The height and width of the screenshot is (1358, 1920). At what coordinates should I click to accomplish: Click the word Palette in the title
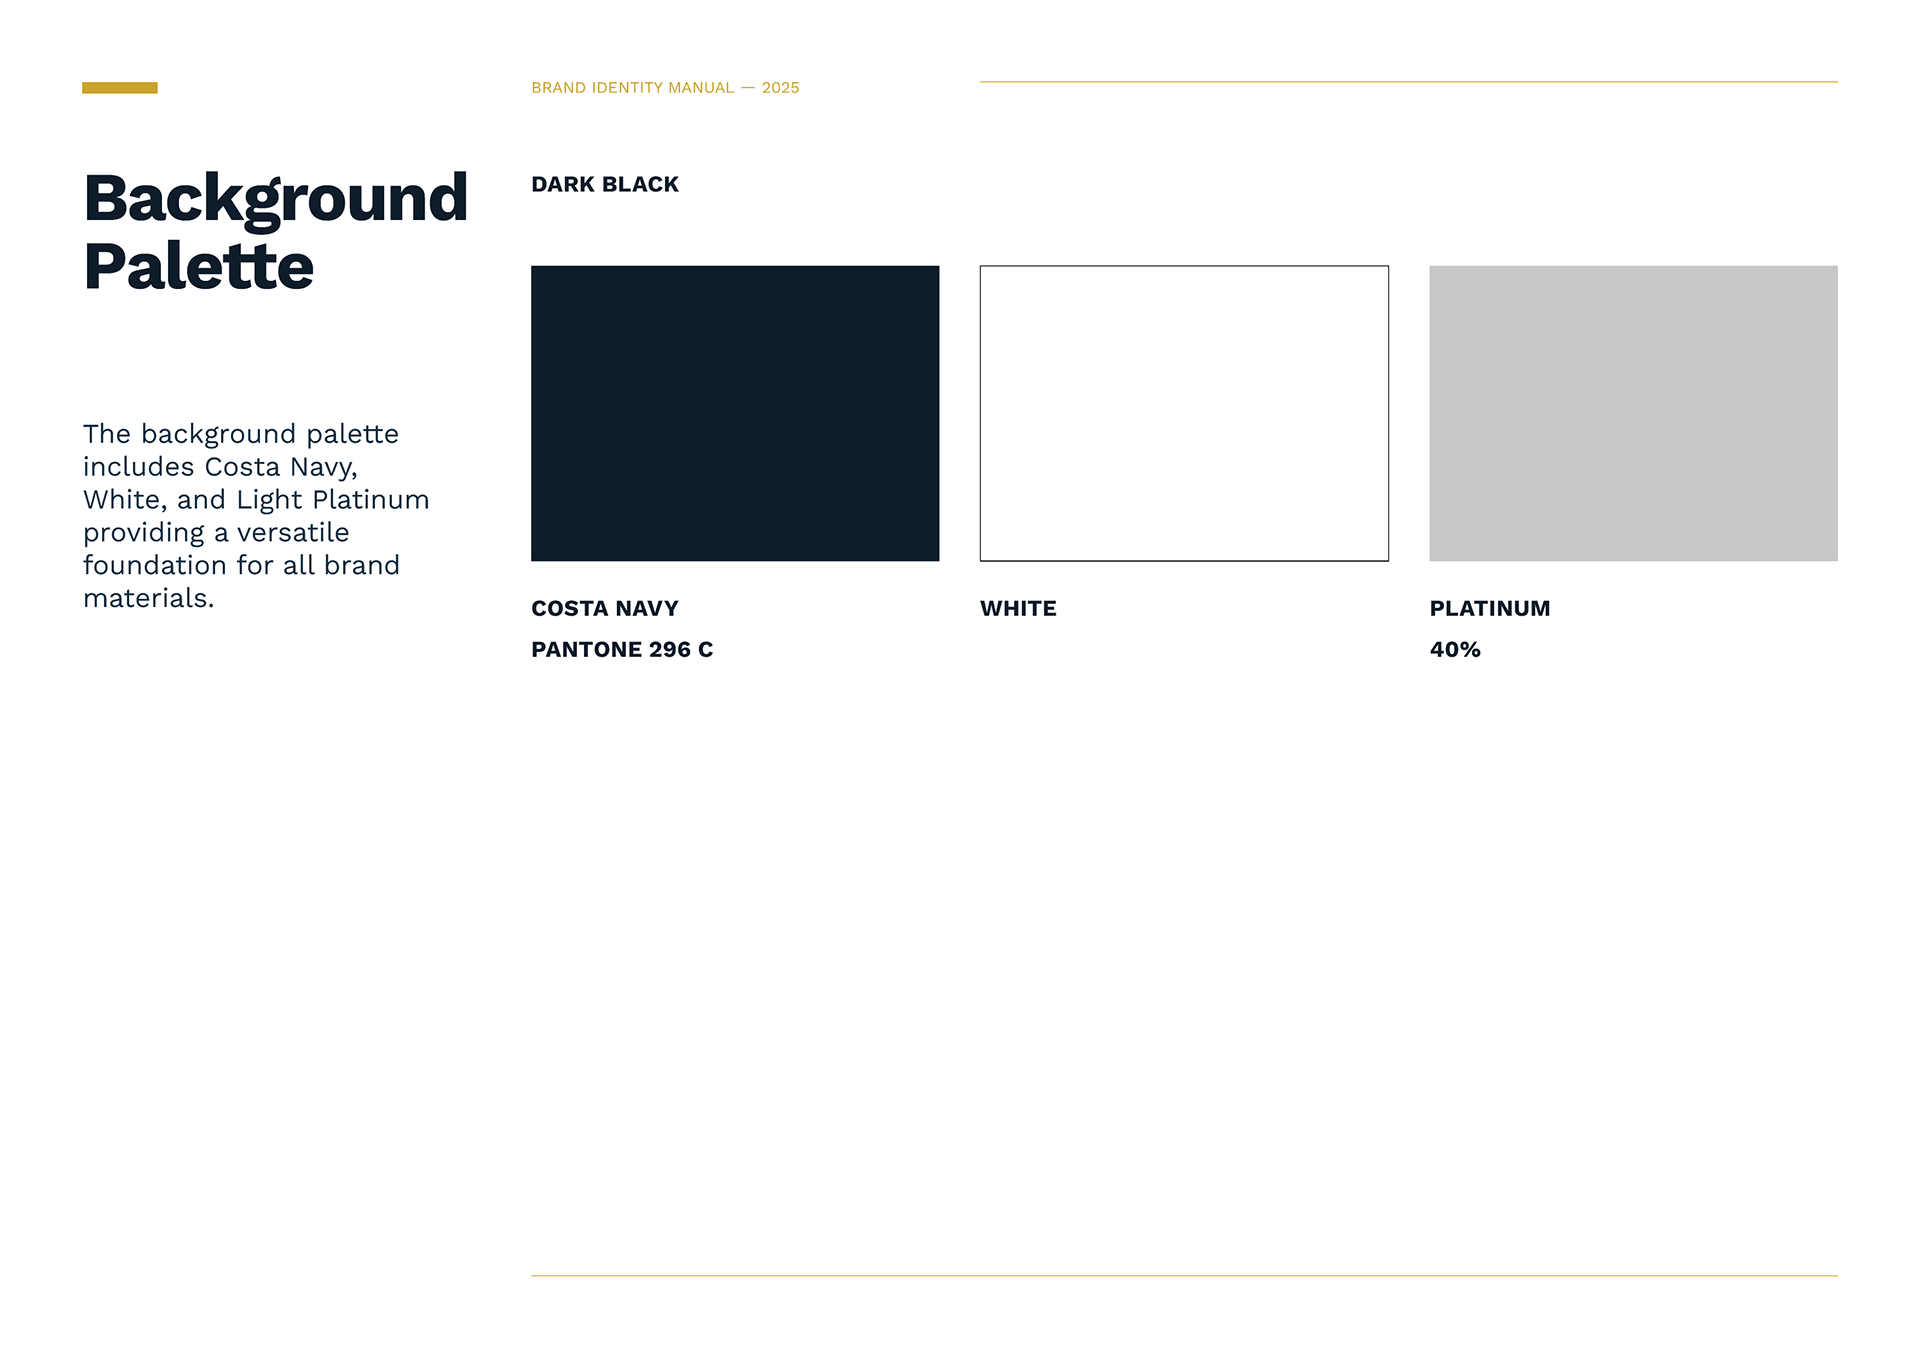198,267
